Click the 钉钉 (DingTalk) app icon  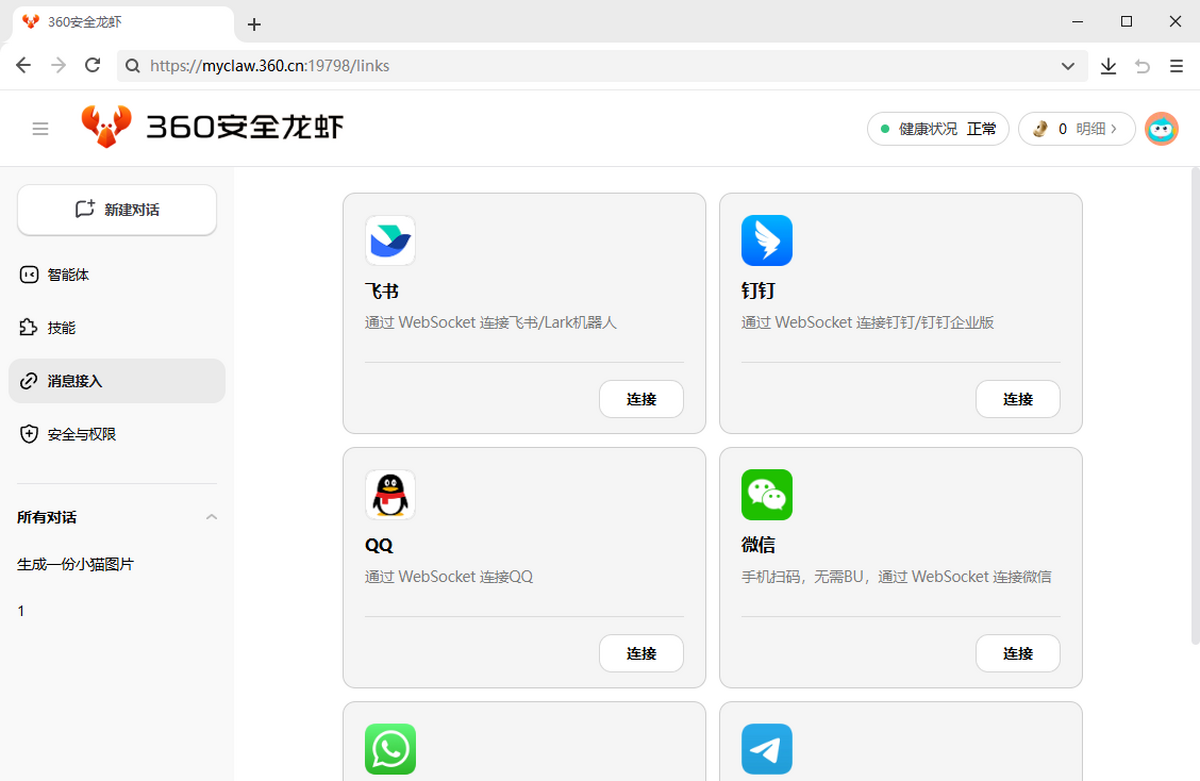click(x=767, y=240)
